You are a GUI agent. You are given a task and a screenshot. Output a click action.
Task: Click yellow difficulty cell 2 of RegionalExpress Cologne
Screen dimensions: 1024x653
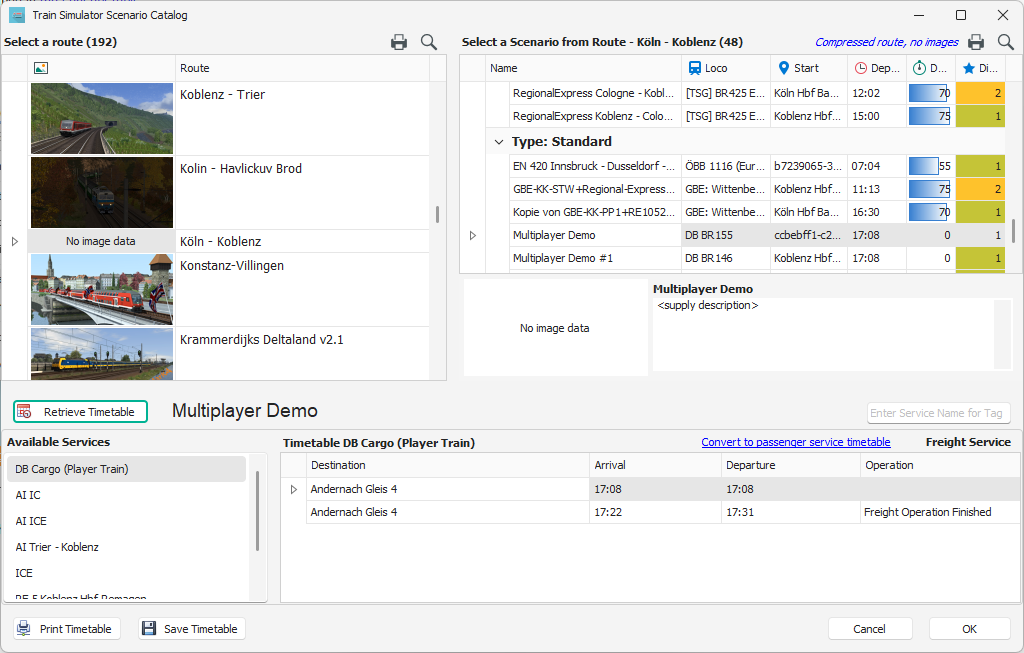[980, 93]
